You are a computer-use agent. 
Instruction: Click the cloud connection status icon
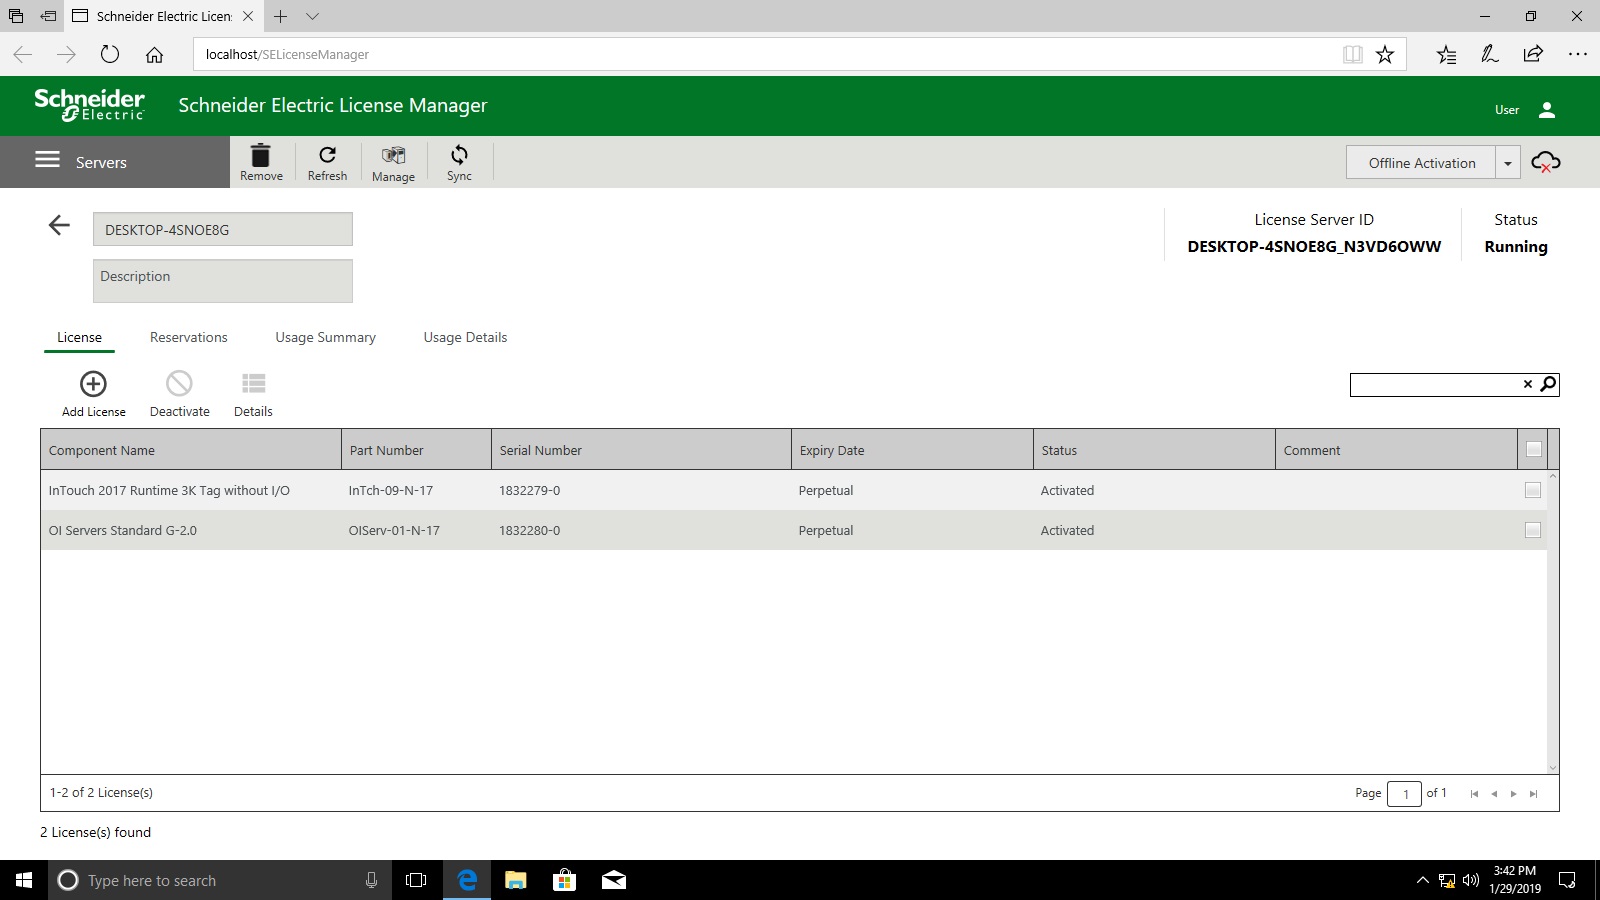click(1545, 162)
